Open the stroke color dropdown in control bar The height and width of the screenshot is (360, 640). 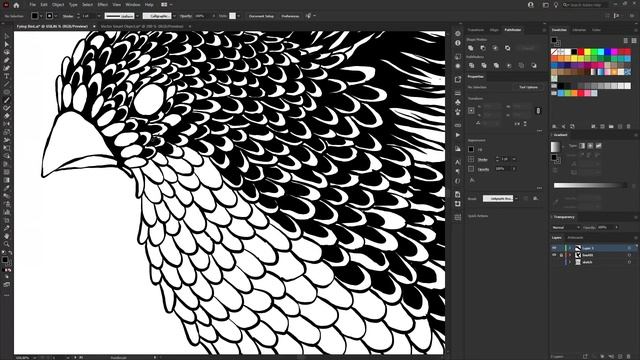[56, 16]
